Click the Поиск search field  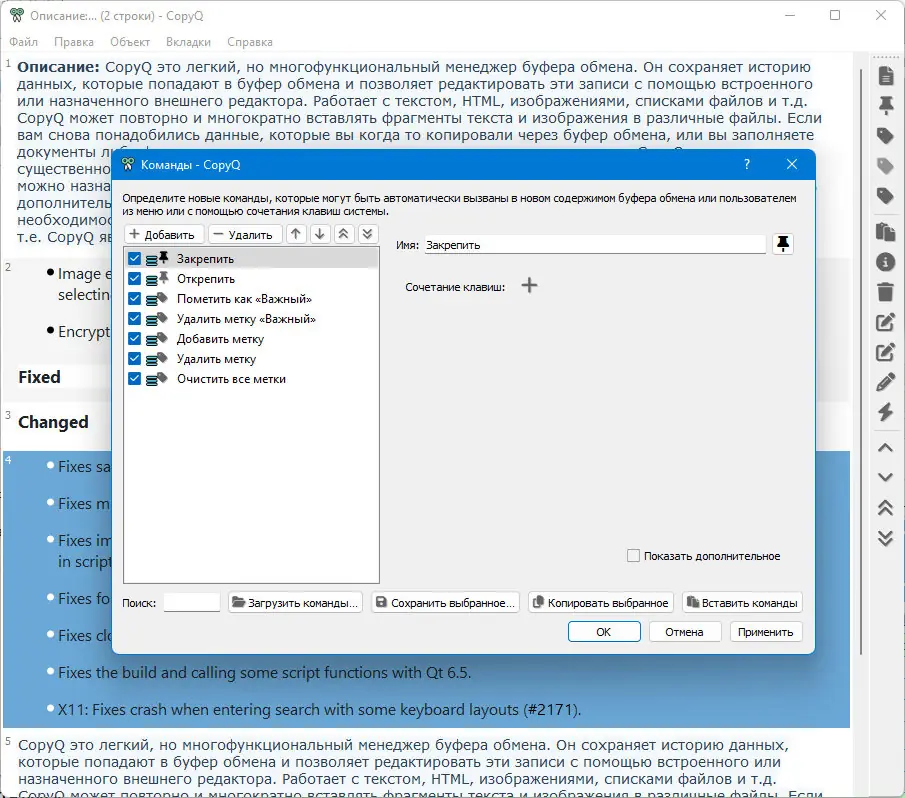coord(192,602)
